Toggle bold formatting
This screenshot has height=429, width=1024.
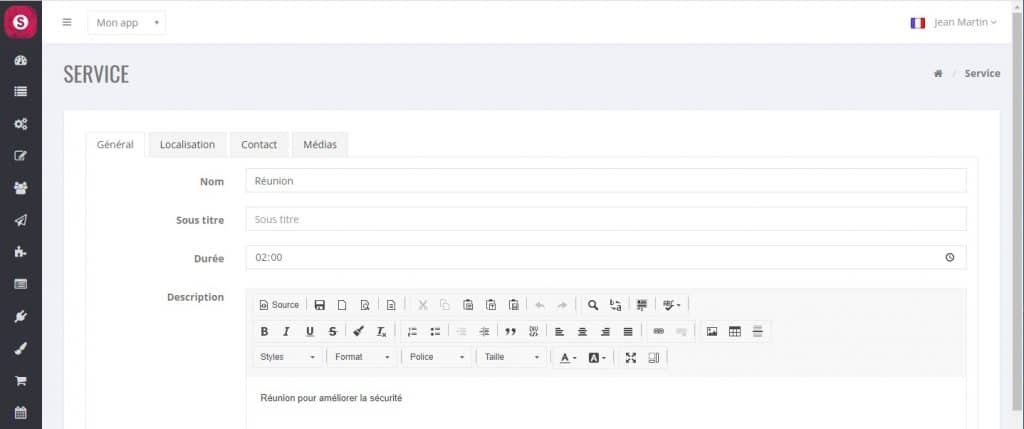click(264, 332)
